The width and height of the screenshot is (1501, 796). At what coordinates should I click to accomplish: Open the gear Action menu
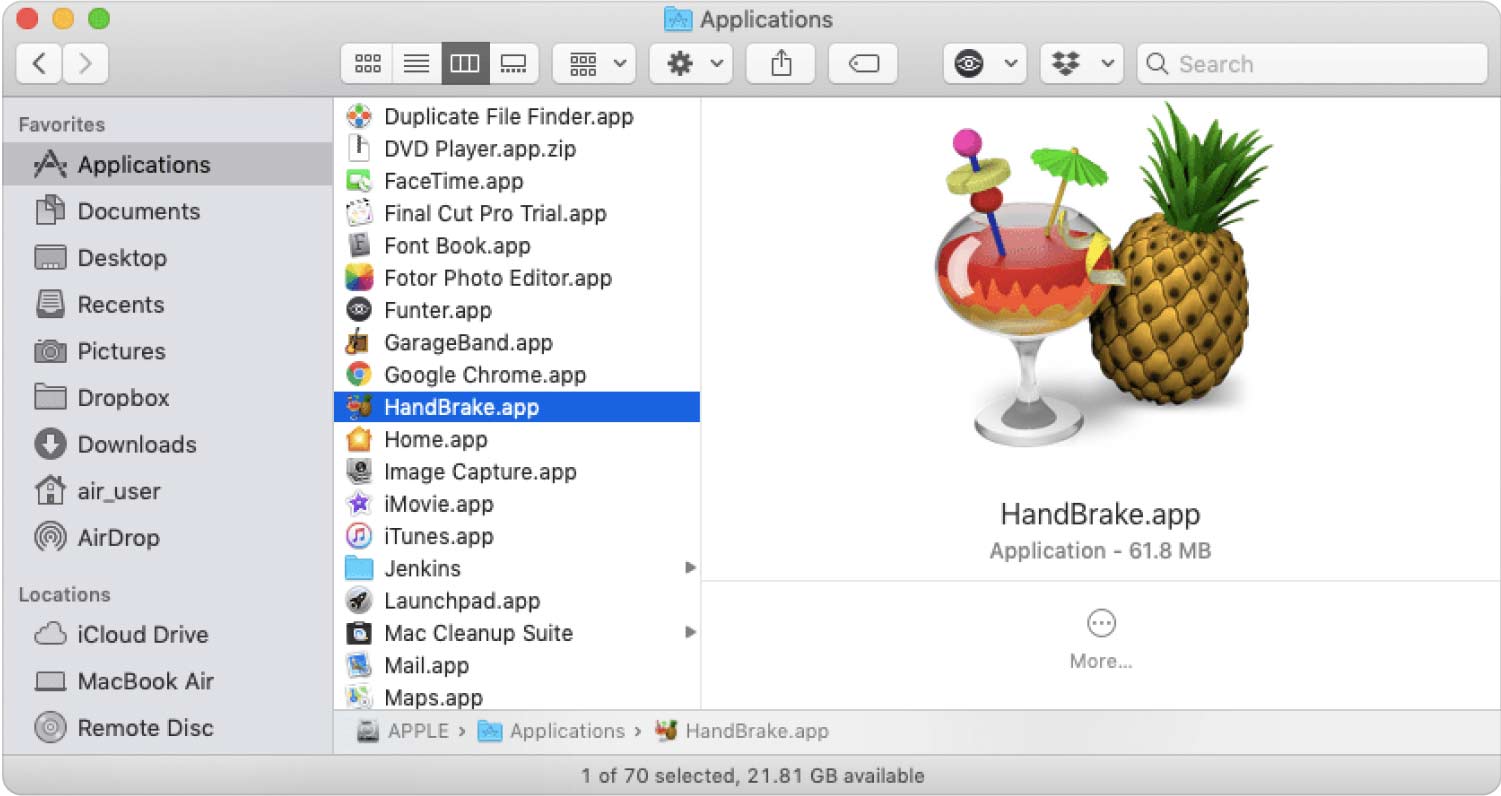click(691, 64)
